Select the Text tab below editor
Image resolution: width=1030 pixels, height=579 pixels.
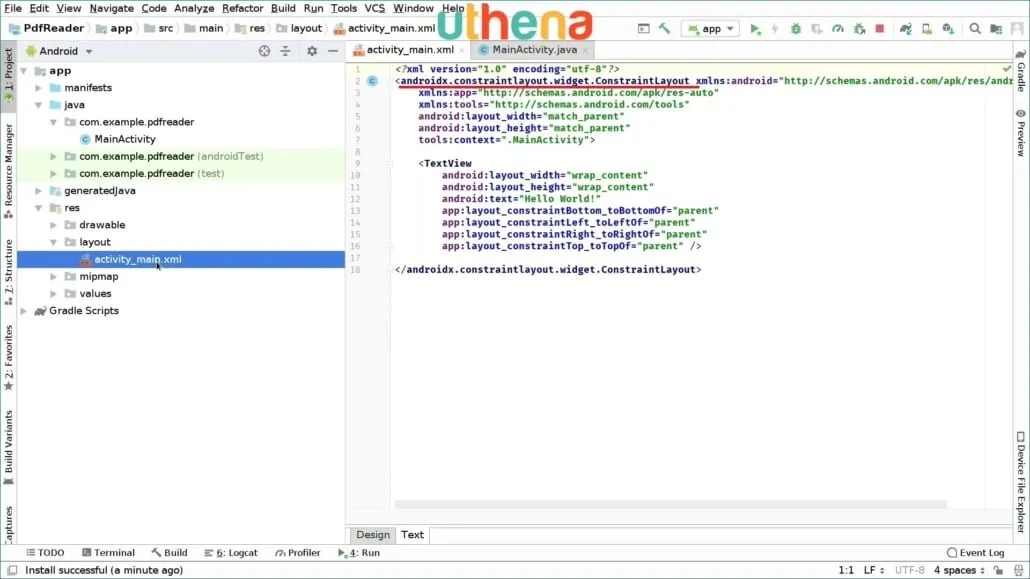coord(413,535)
